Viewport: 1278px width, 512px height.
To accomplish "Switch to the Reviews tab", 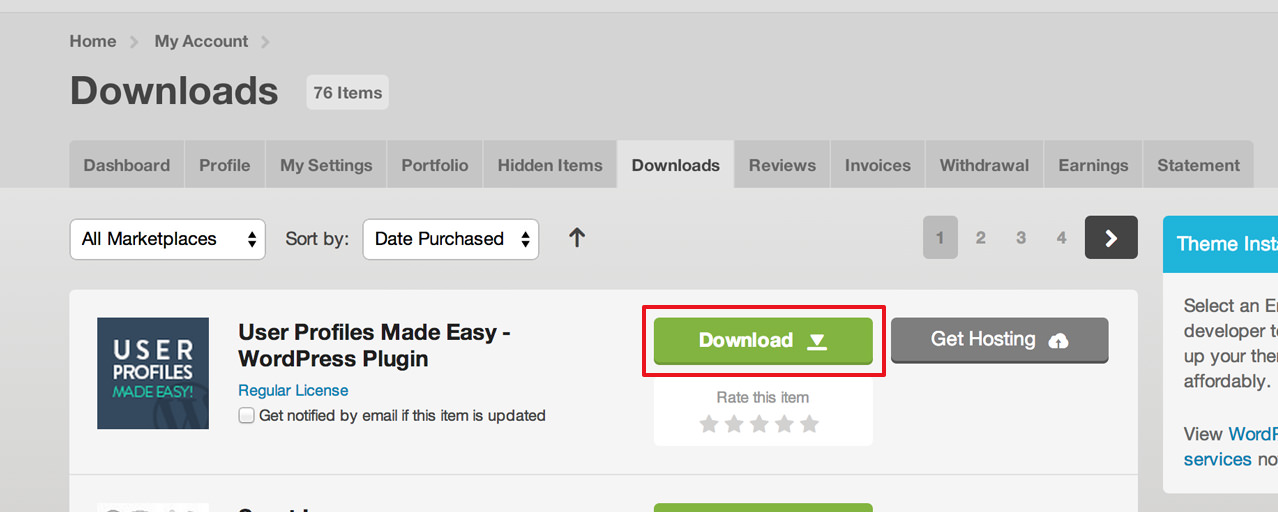I will click(x=782, y=165).
